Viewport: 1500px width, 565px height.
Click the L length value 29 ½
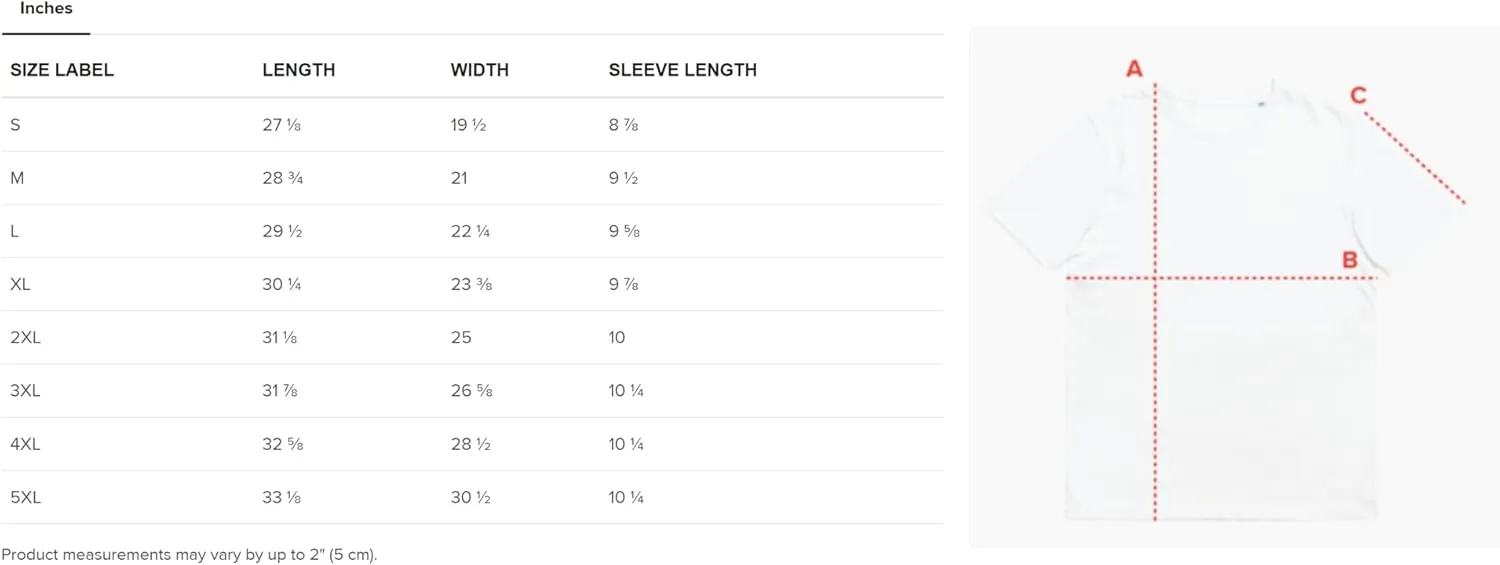point(282,231)
